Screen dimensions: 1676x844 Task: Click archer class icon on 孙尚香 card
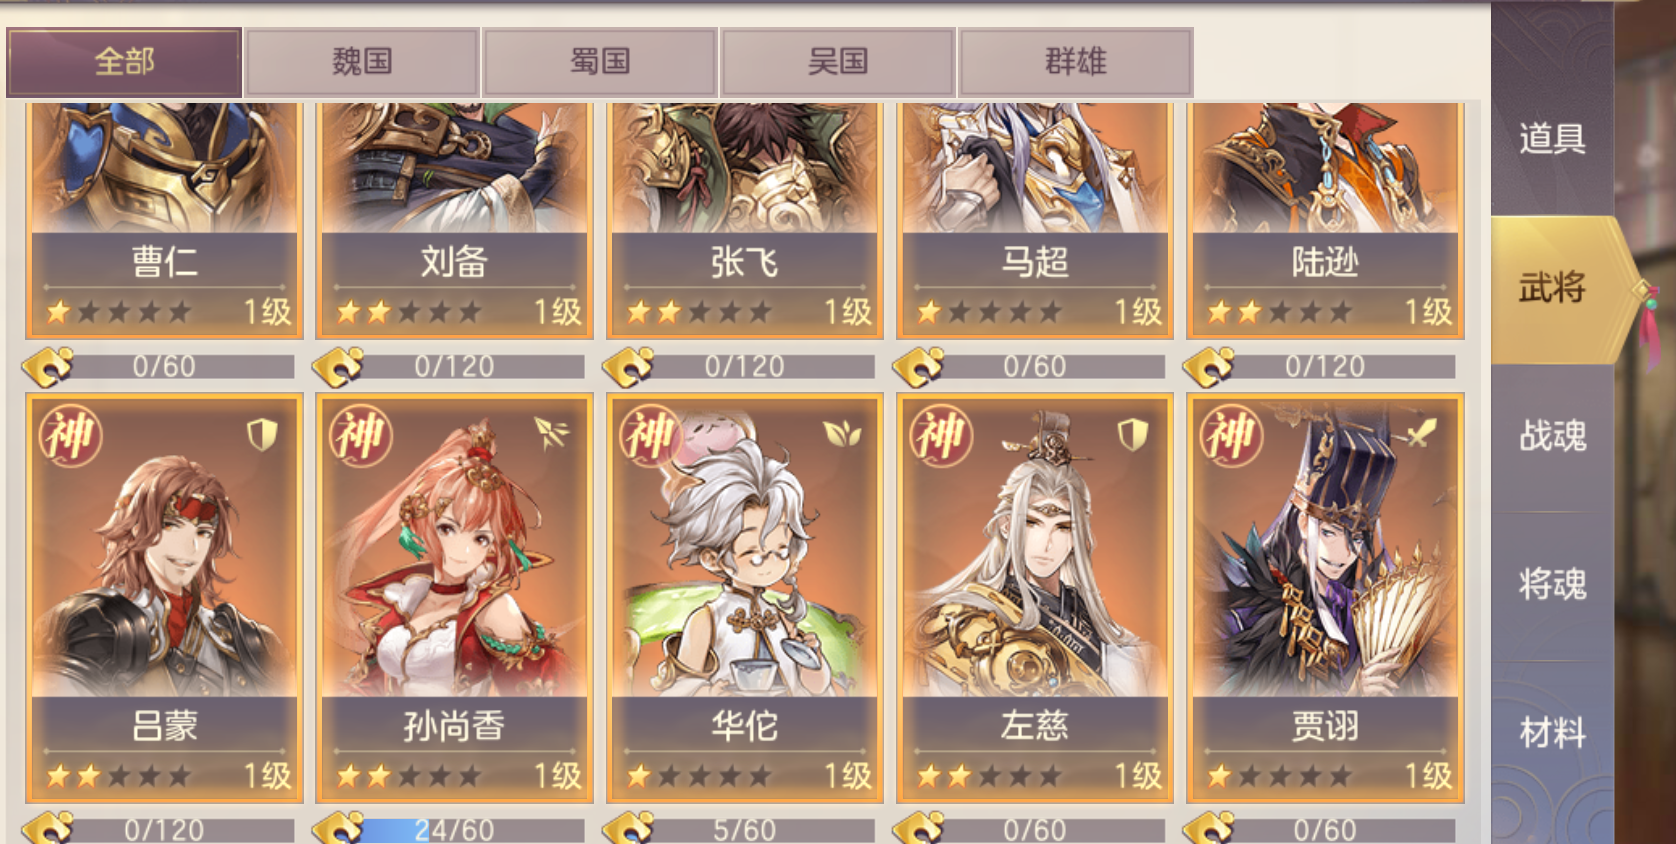551,433
